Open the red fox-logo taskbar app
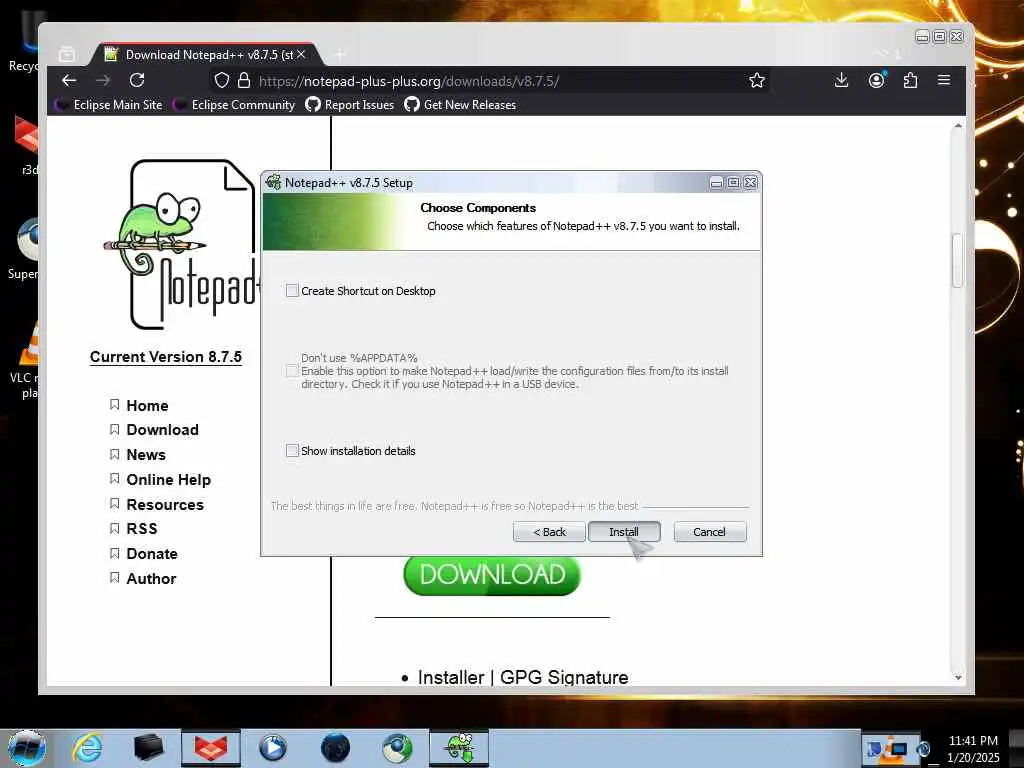The height and width of the screenshot is (768, 1024). [x=210, y=748]
